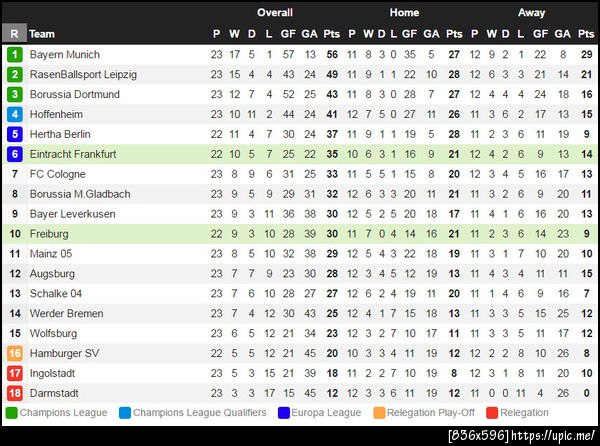
Task: Click Ingolstadt's red rank 17 badge
Action: pos(14,373)
